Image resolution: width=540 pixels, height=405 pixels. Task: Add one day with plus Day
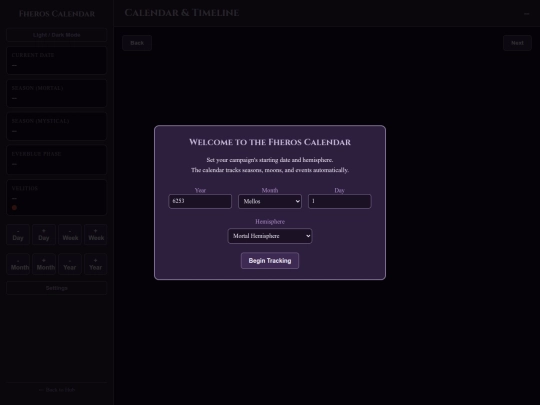coord(44,235)
